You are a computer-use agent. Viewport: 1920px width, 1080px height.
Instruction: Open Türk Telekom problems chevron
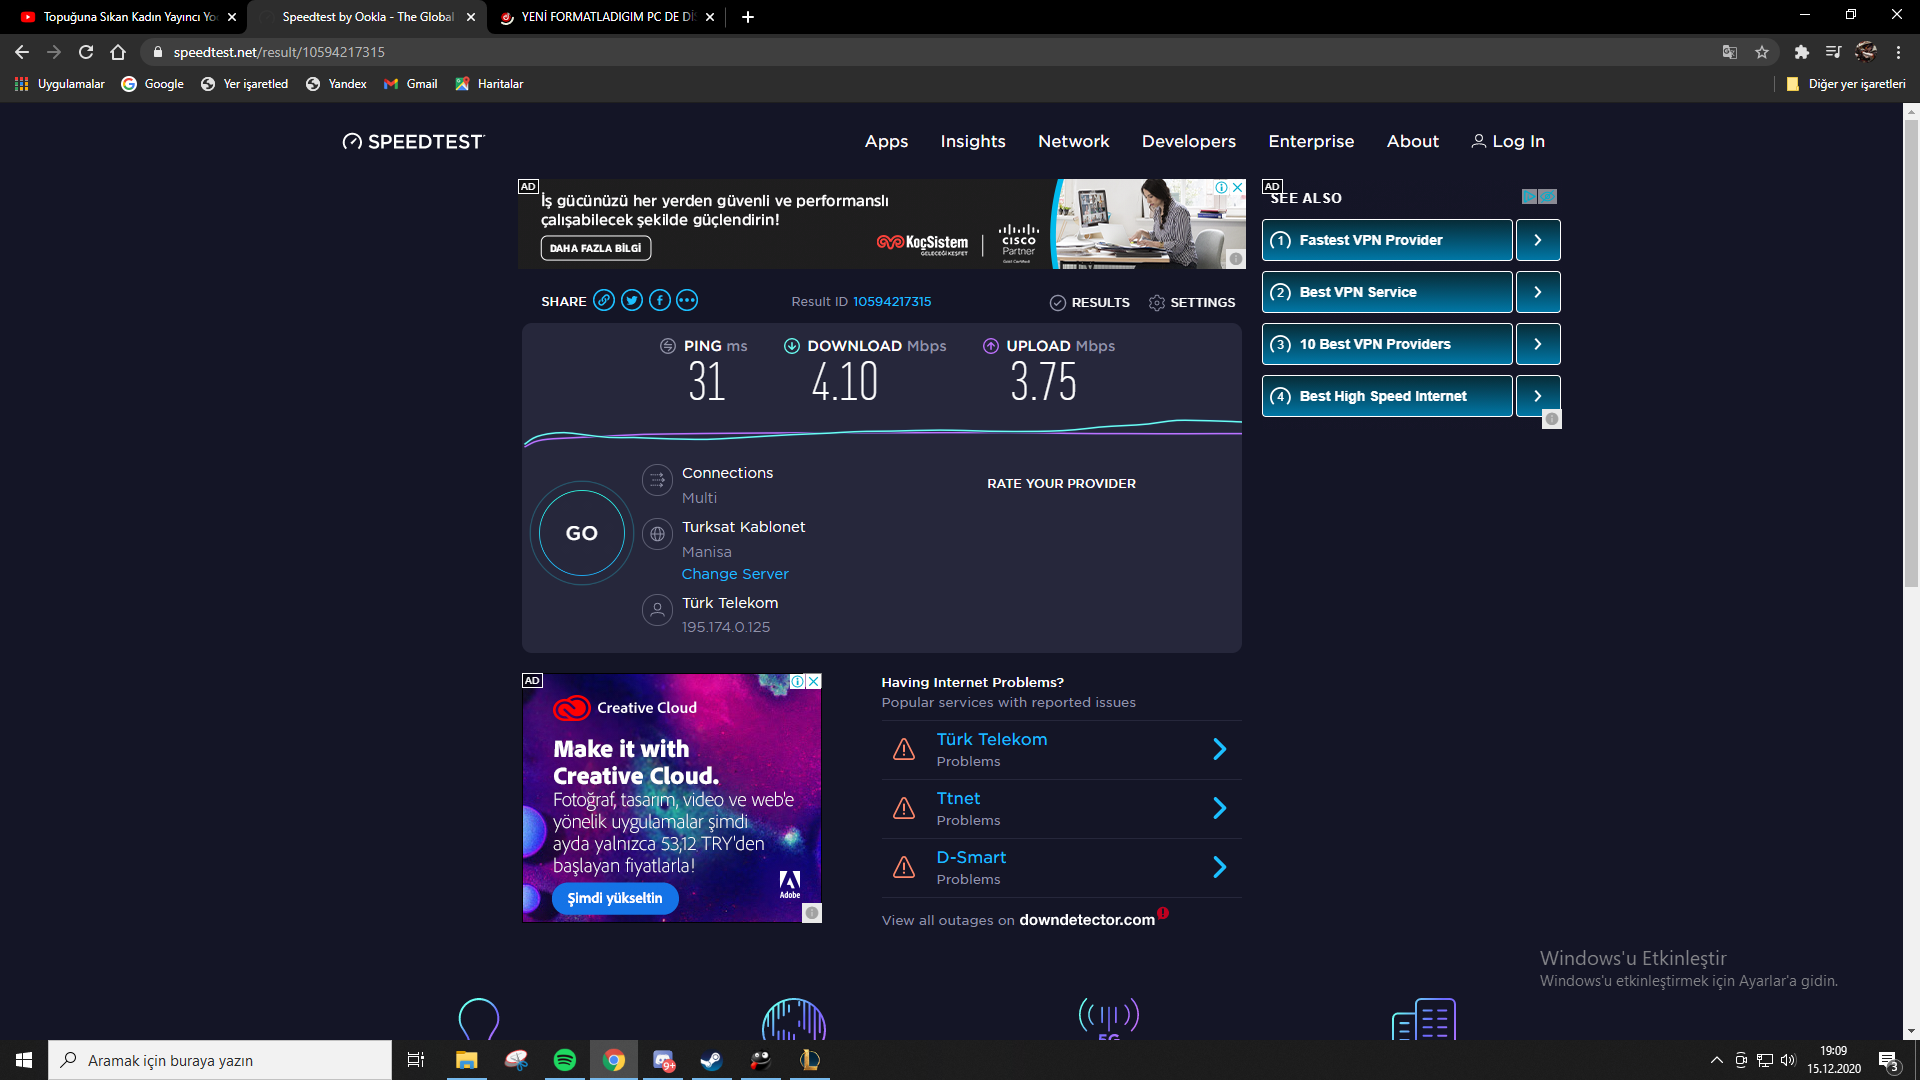pos(1220,750)
